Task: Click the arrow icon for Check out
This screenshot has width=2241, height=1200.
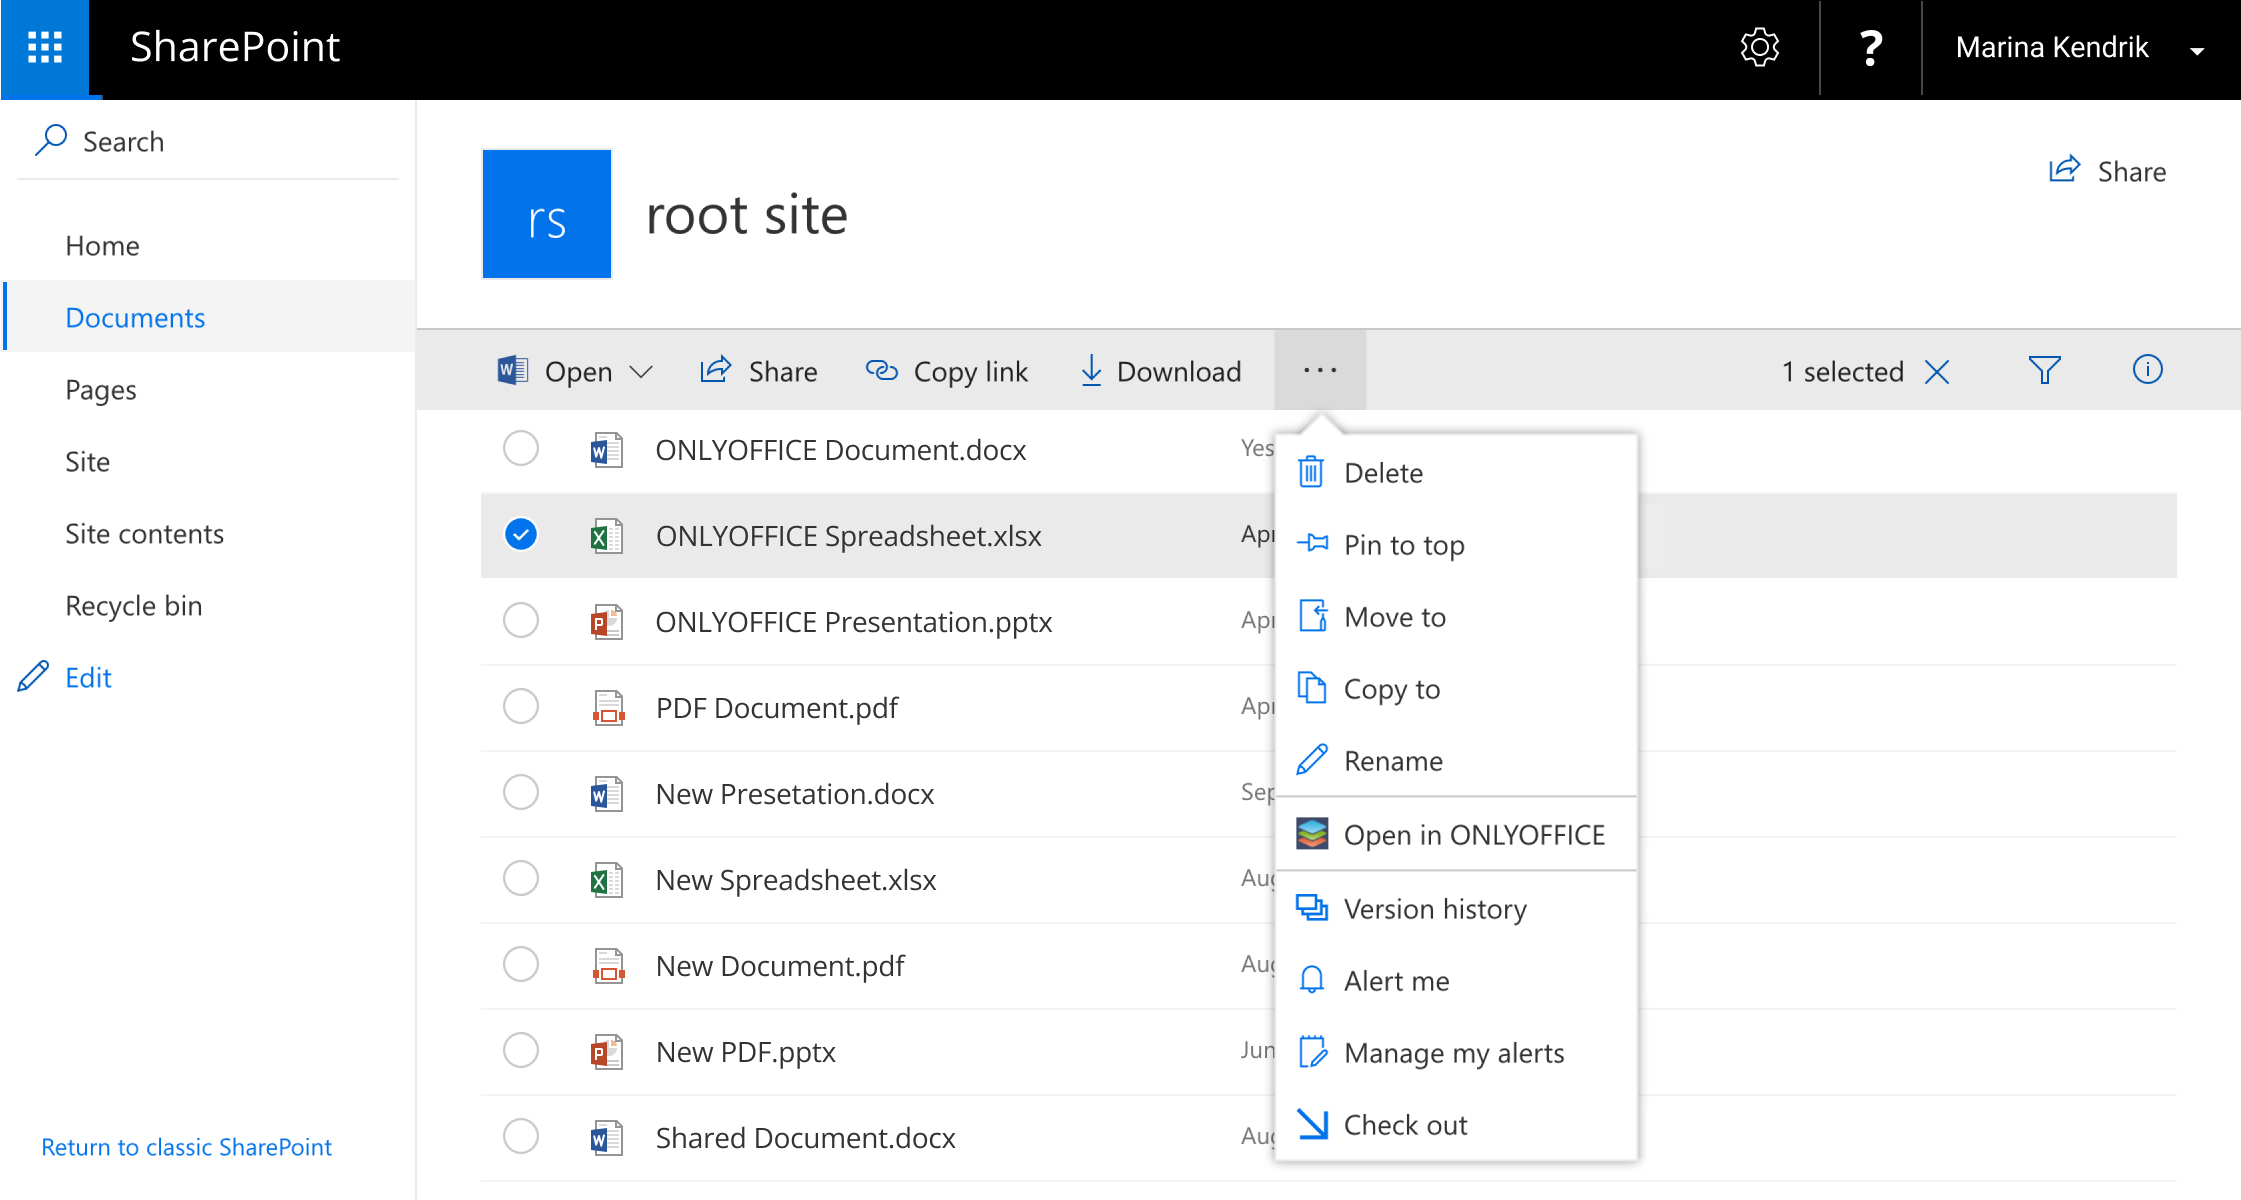Action: [x=1312, y=1124]
